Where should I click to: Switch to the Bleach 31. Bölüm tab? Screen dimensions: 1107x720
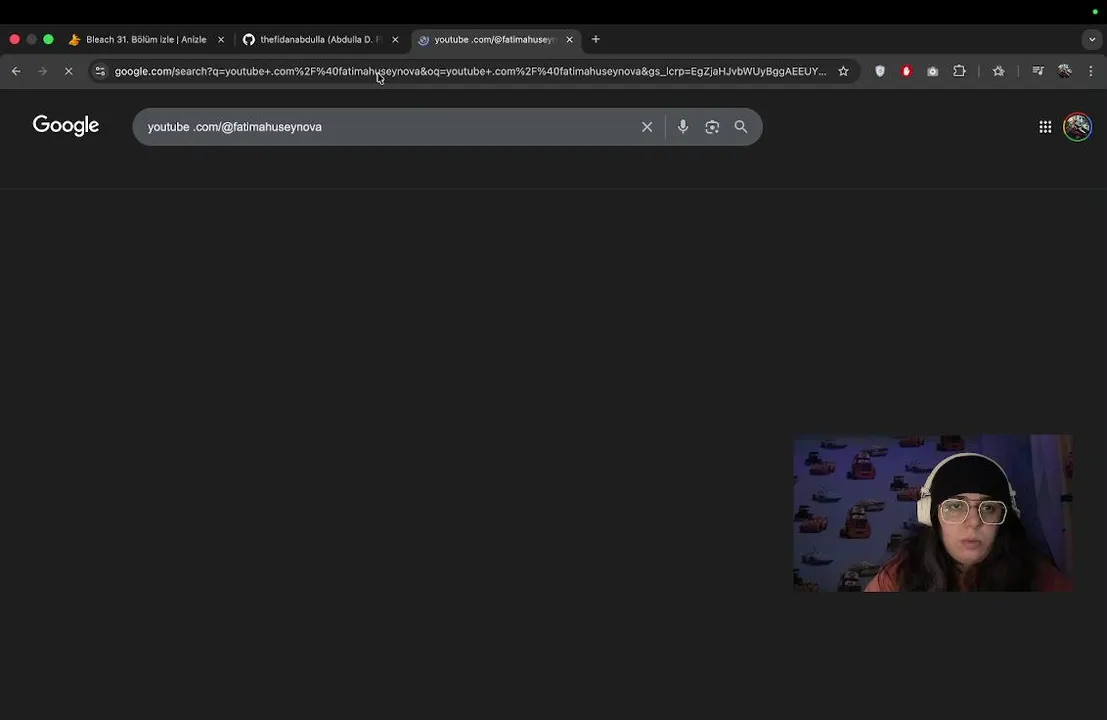tap(147, 40)
